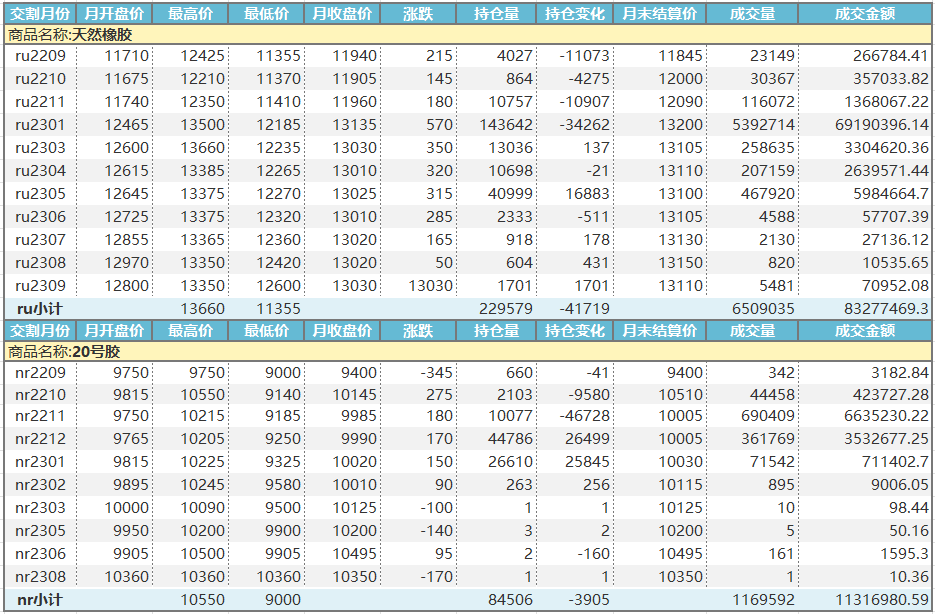Select the nr2212 contract row label
Screen dimensions: 935x614
(40, 439)
